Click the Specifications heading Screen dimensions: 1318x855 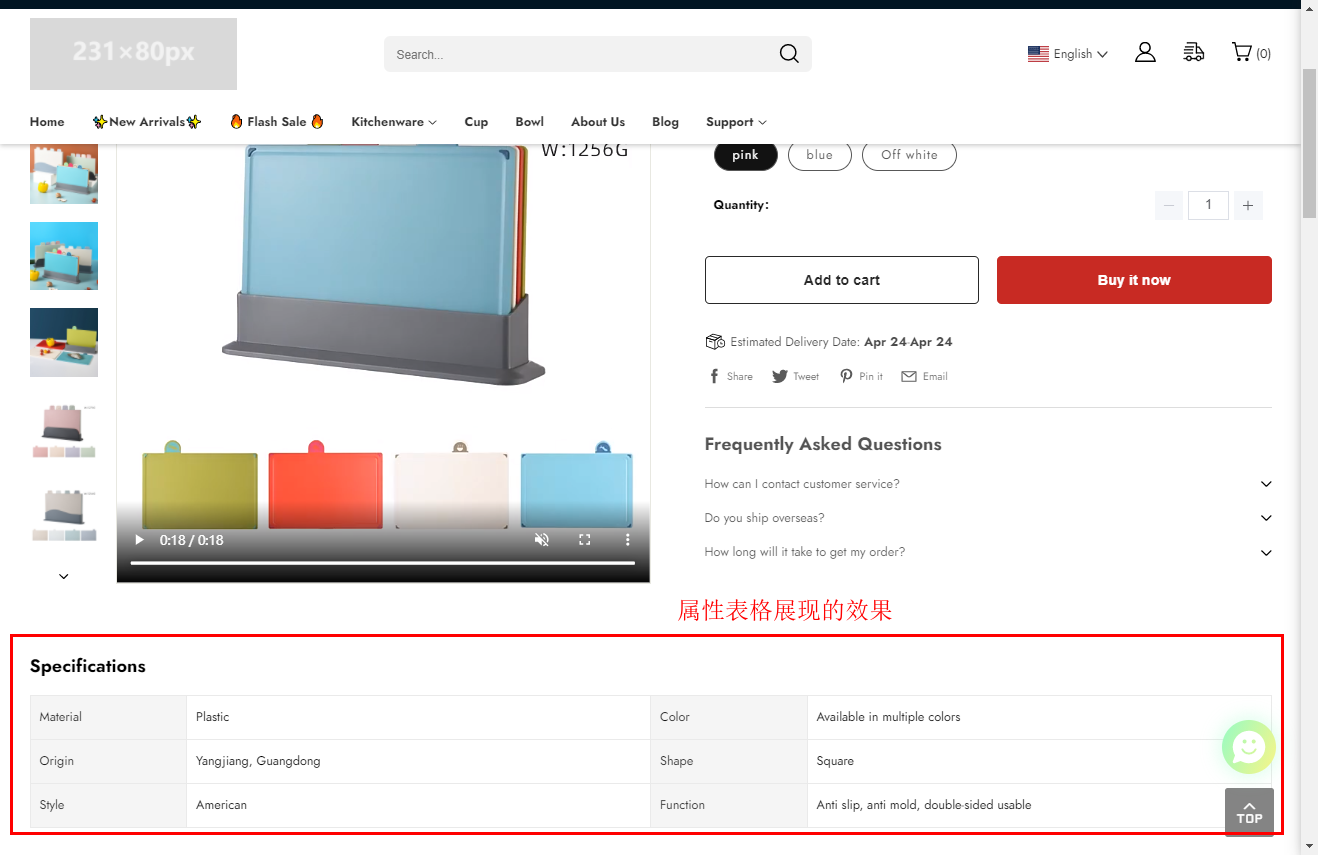88,666
